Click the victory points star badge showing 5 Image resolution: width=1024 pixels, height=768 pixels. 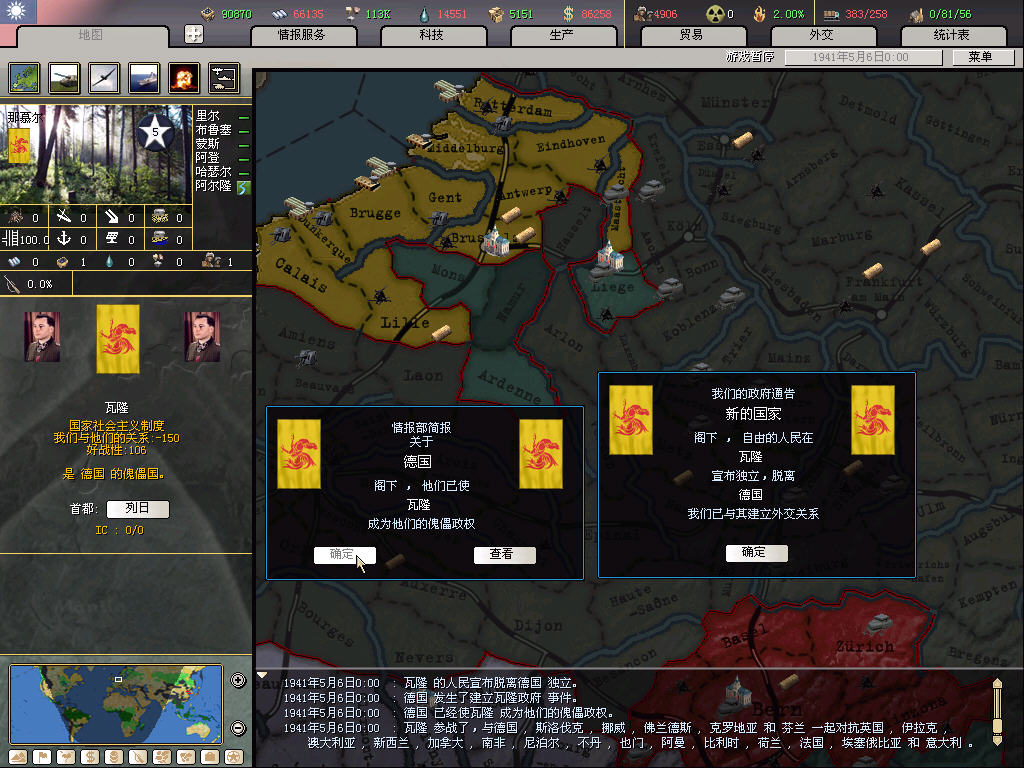[x=155, y=132]
